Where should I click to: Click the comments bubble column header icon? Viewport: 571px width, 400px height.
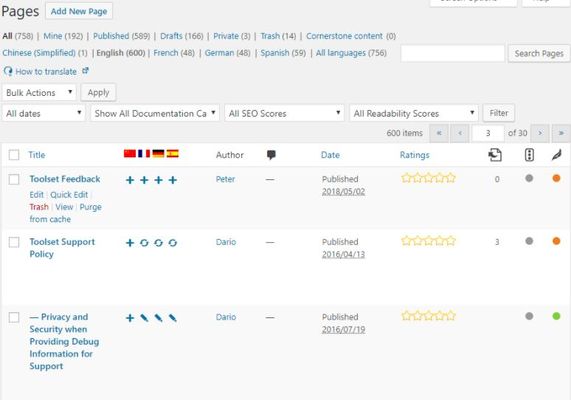point(271,155)
